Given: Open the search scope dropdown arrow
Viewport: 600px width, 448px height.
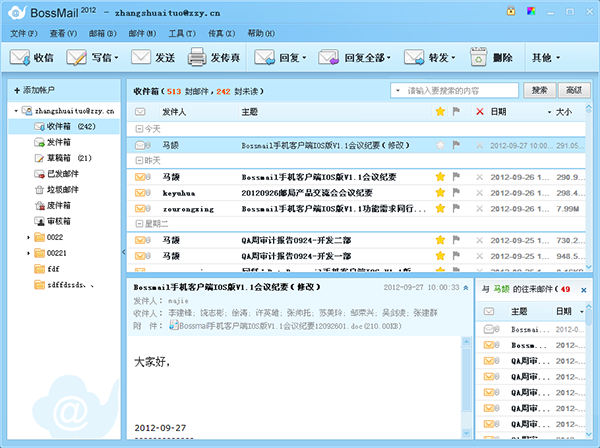Looking at the screenshot, I should 398,91.
